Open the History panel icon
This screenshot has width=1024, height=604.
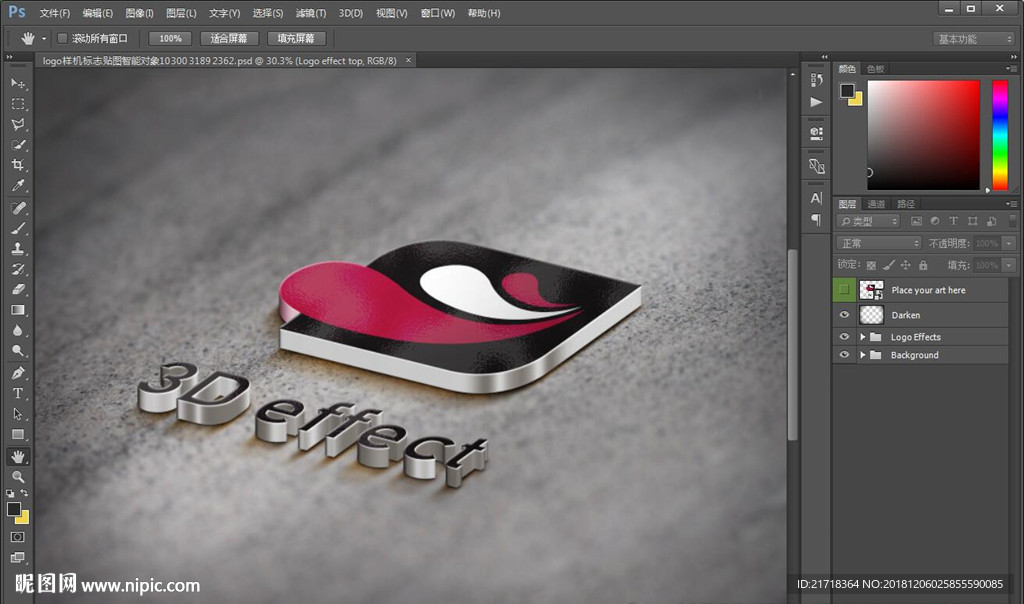click(x=816, y=80)
